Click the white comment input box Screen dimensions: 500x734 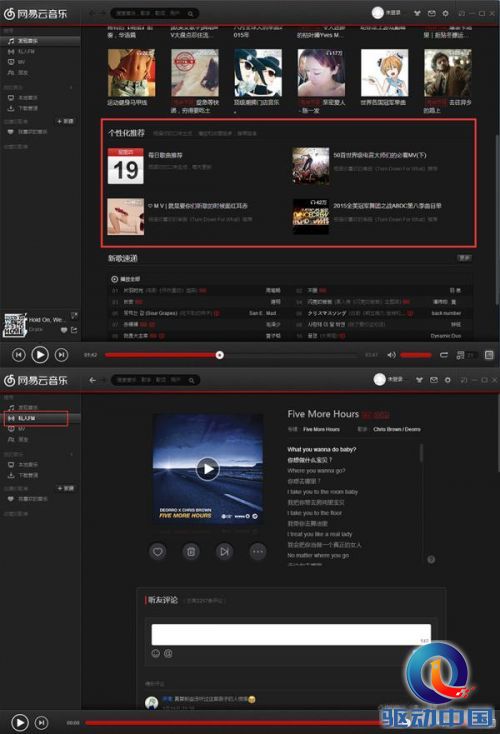point(291,634)
